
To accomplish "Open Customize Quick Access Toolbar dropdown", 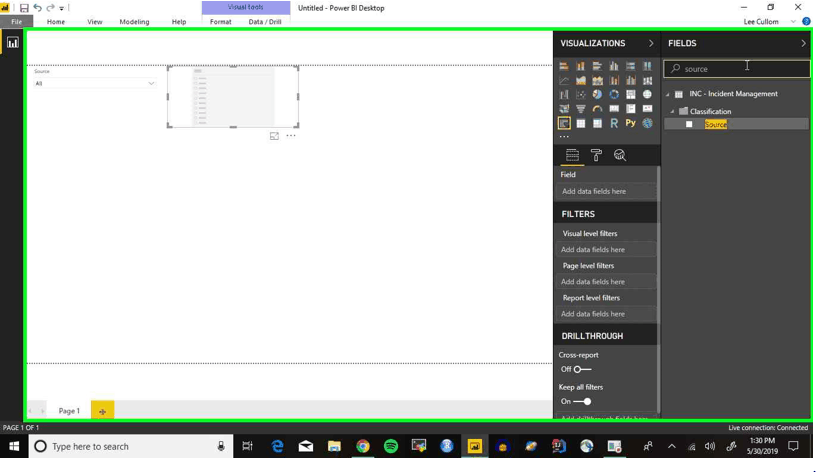I will [x=61, y=8].
